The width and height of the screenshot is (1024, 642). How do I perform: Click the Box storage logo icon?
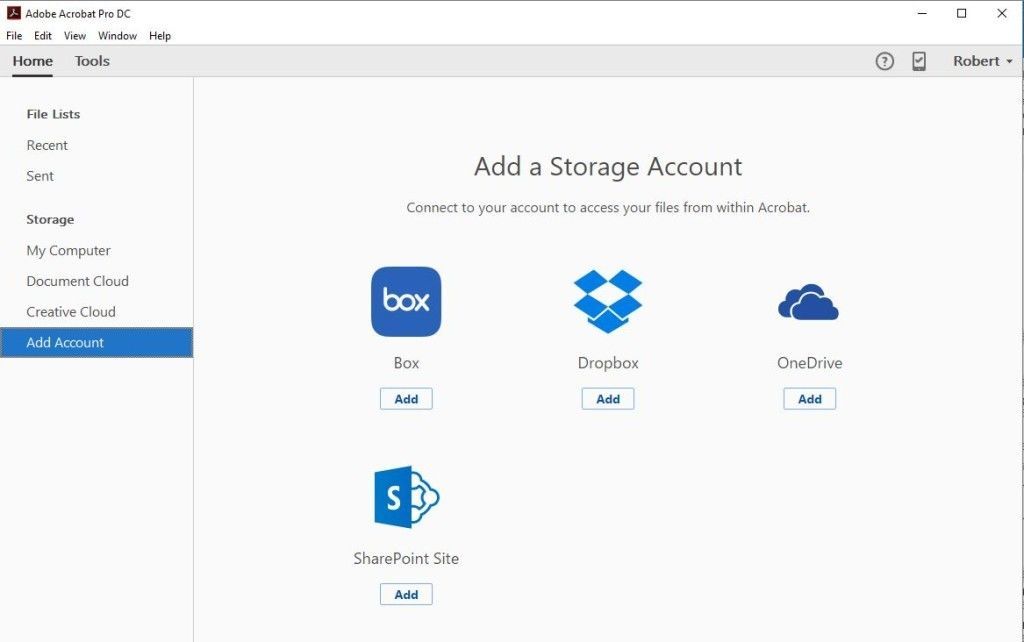coord(406,302)
